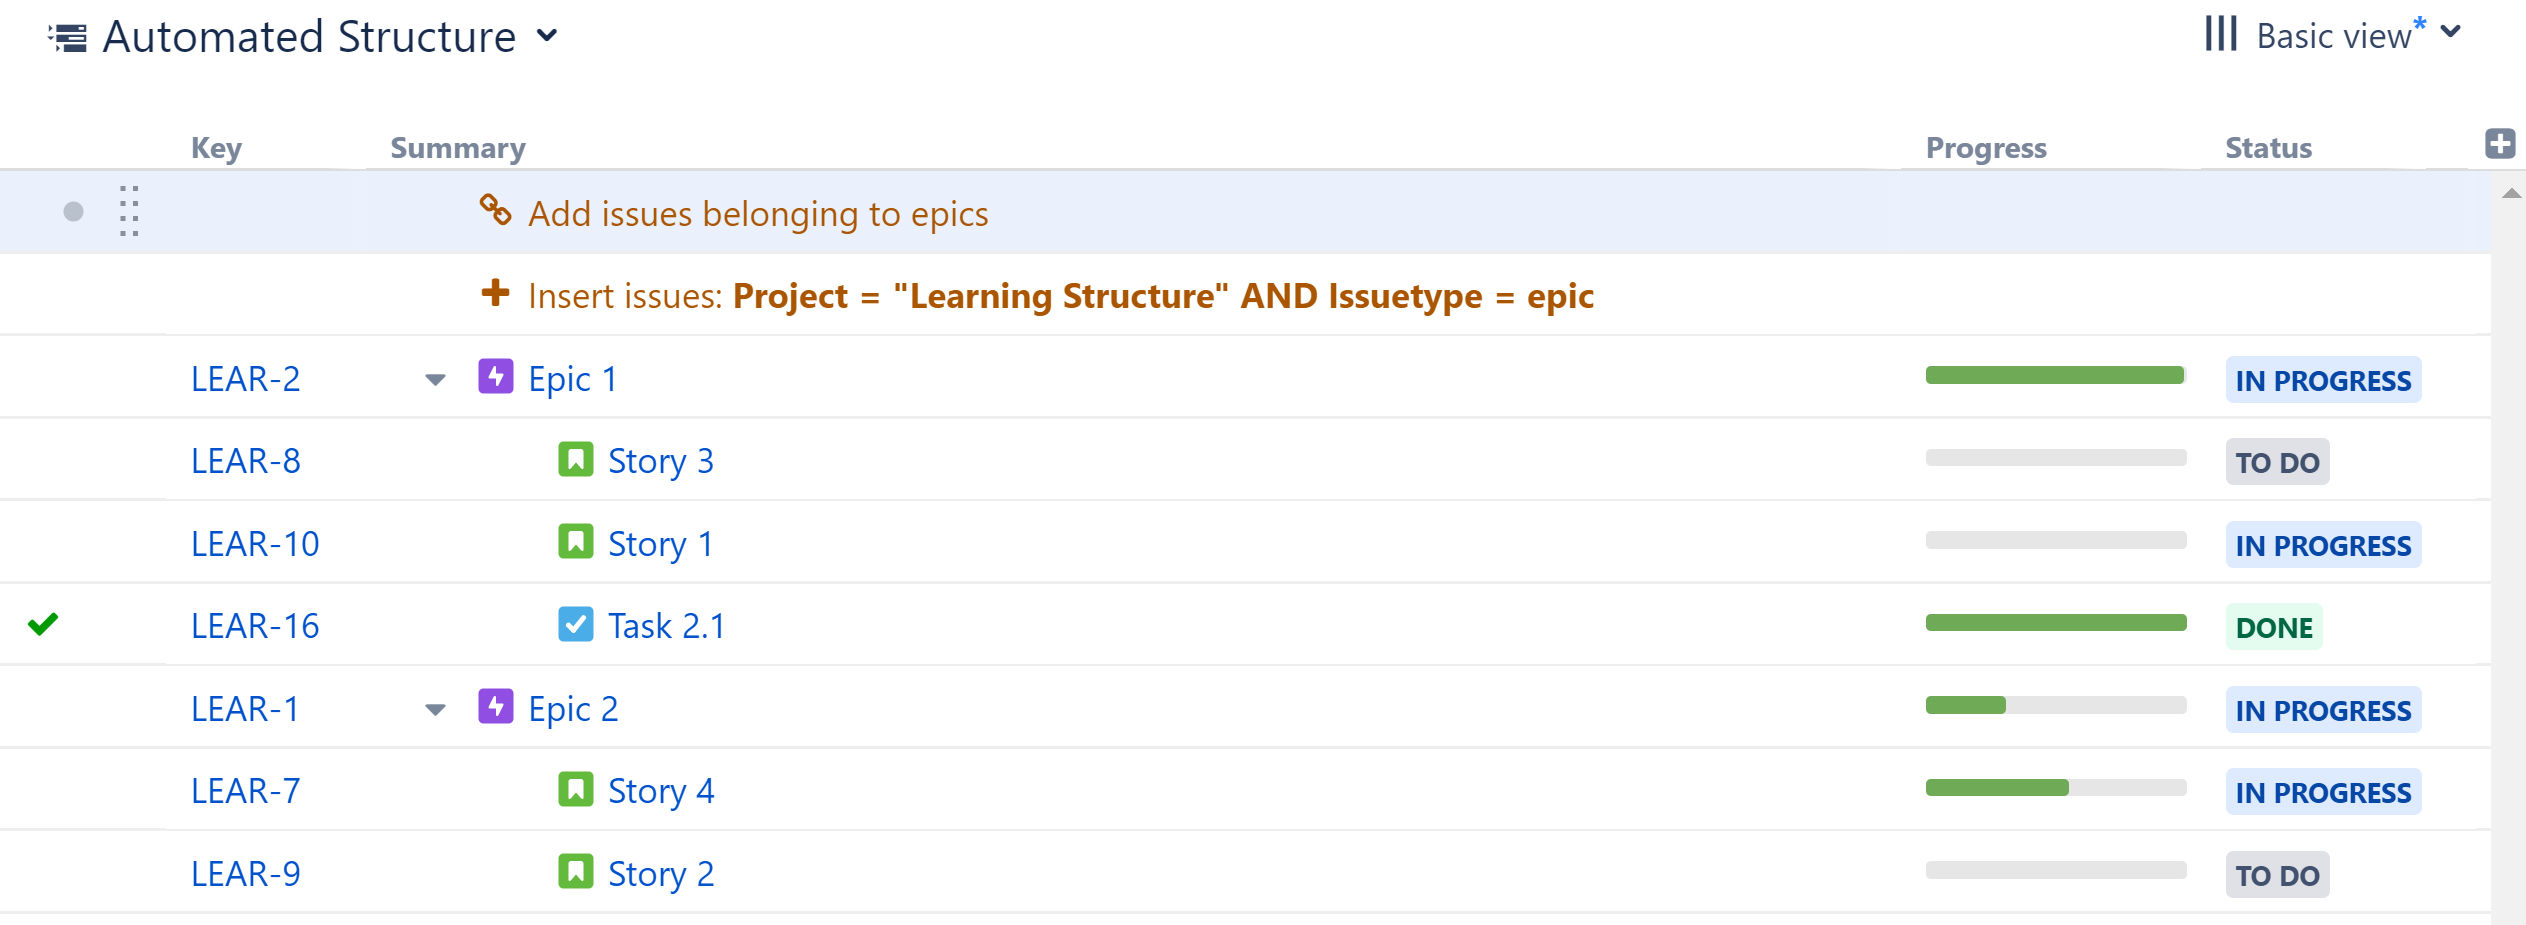Open the Automated Structure title dropdown
The image size is (2526, 925).
[548, 36]
